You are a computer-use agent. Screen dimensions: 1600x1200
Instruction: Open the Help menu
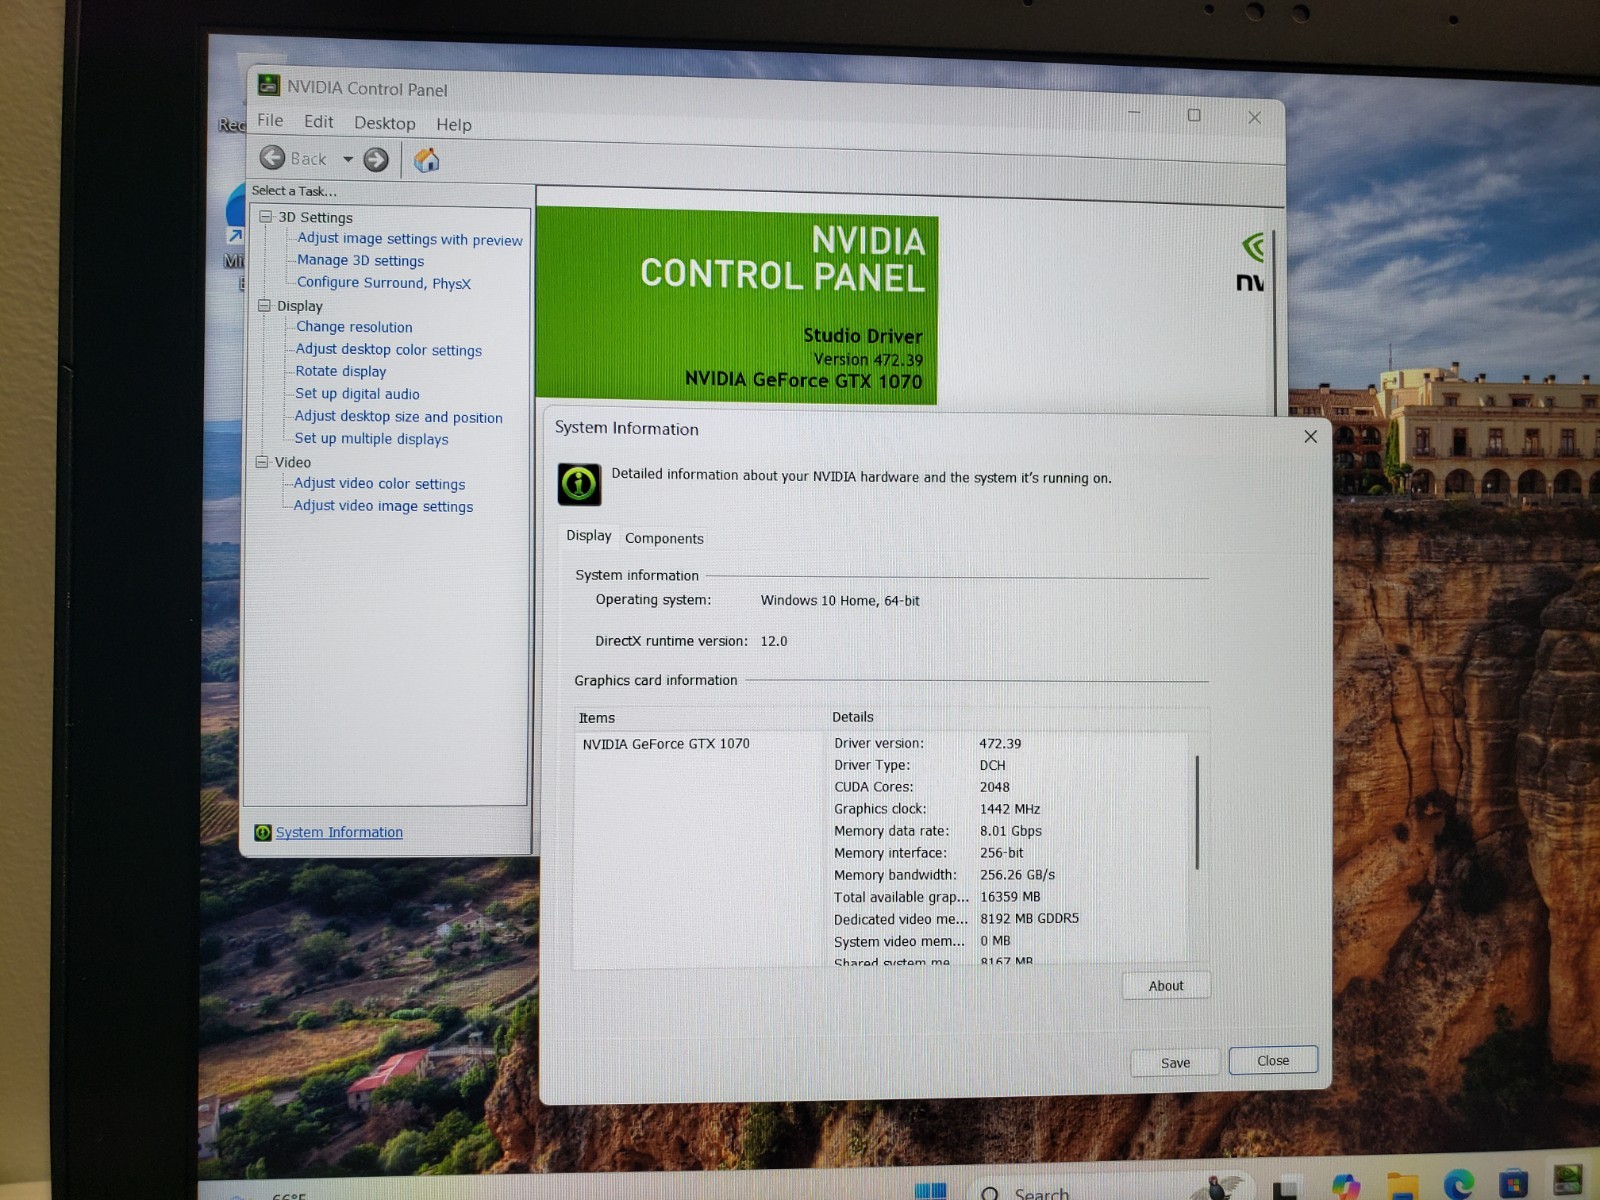(454, 125)
